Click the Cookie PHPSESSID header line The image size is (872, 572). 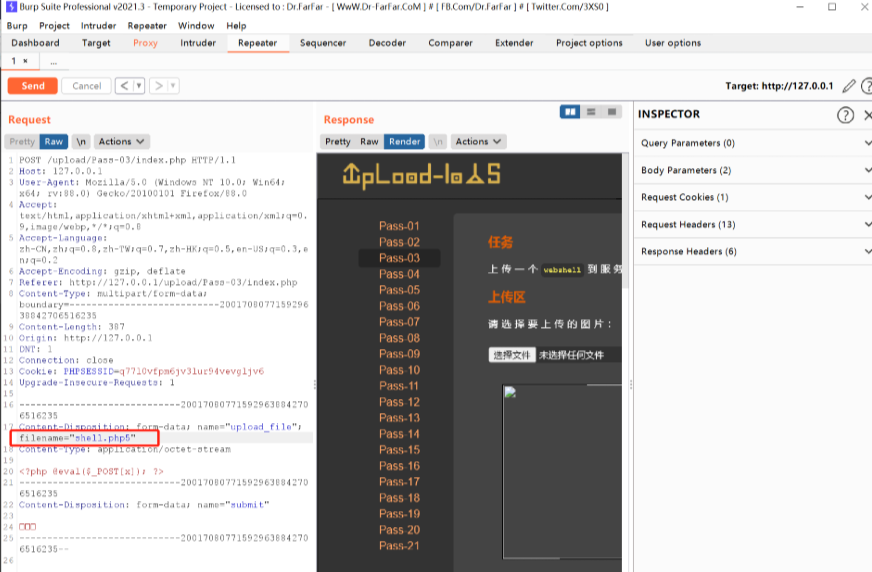[x=141, y=371]
